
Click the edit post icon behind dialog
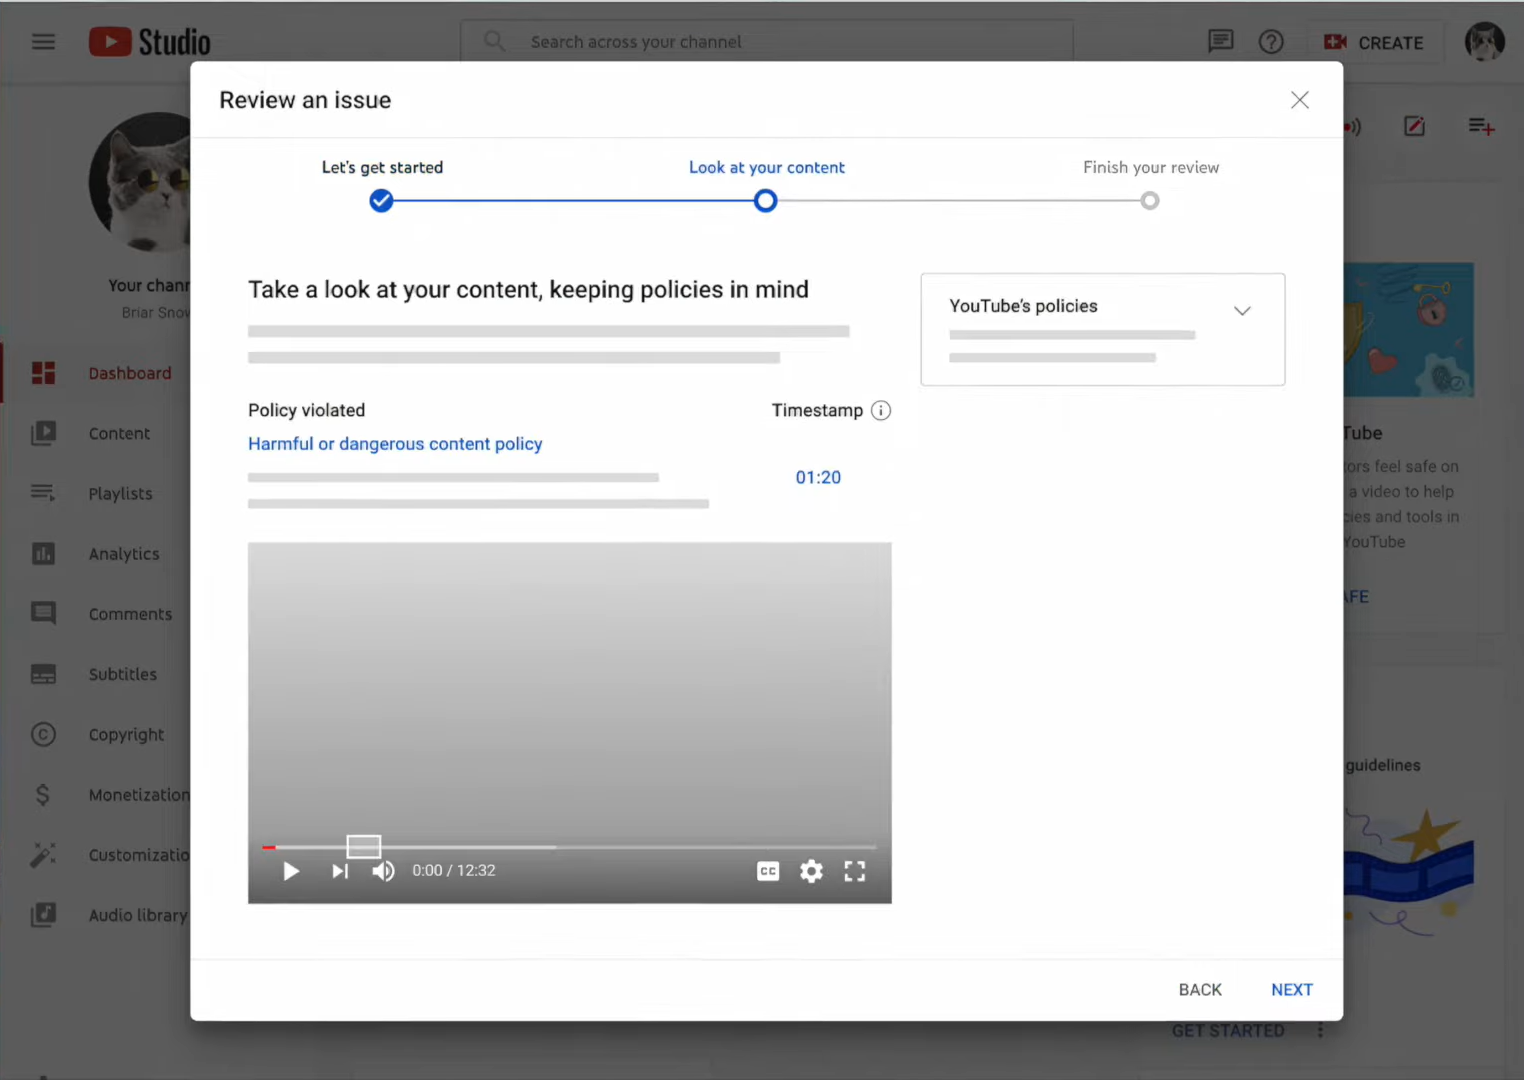pos(1414,126)
